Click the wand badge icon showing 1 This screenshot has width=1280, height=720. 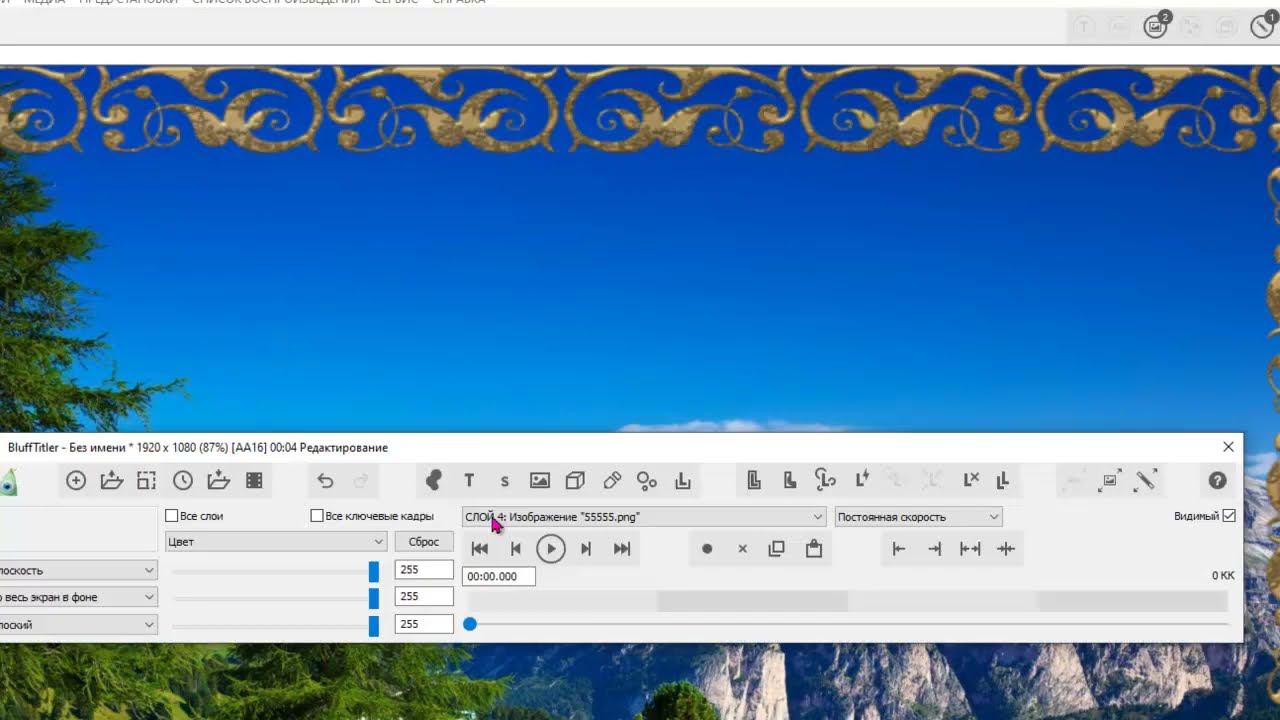[x=1264, y=26]
